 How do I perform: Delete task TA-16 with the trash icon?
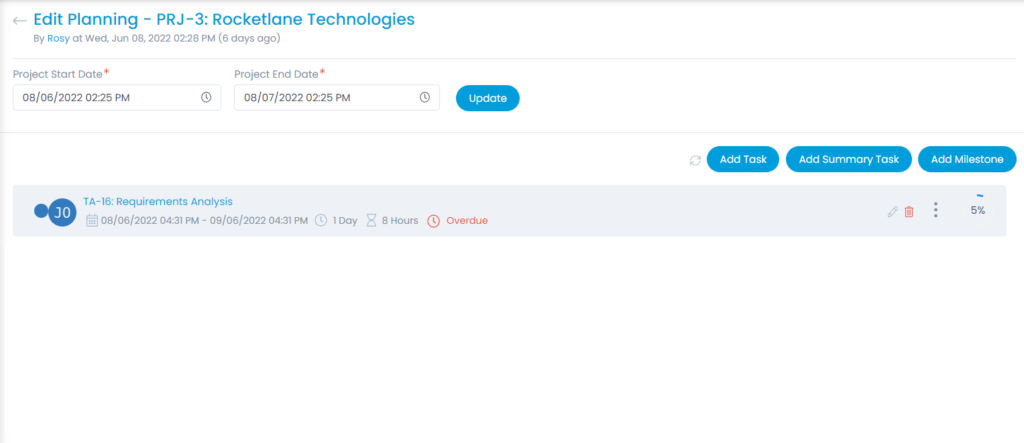coord(908,212)
